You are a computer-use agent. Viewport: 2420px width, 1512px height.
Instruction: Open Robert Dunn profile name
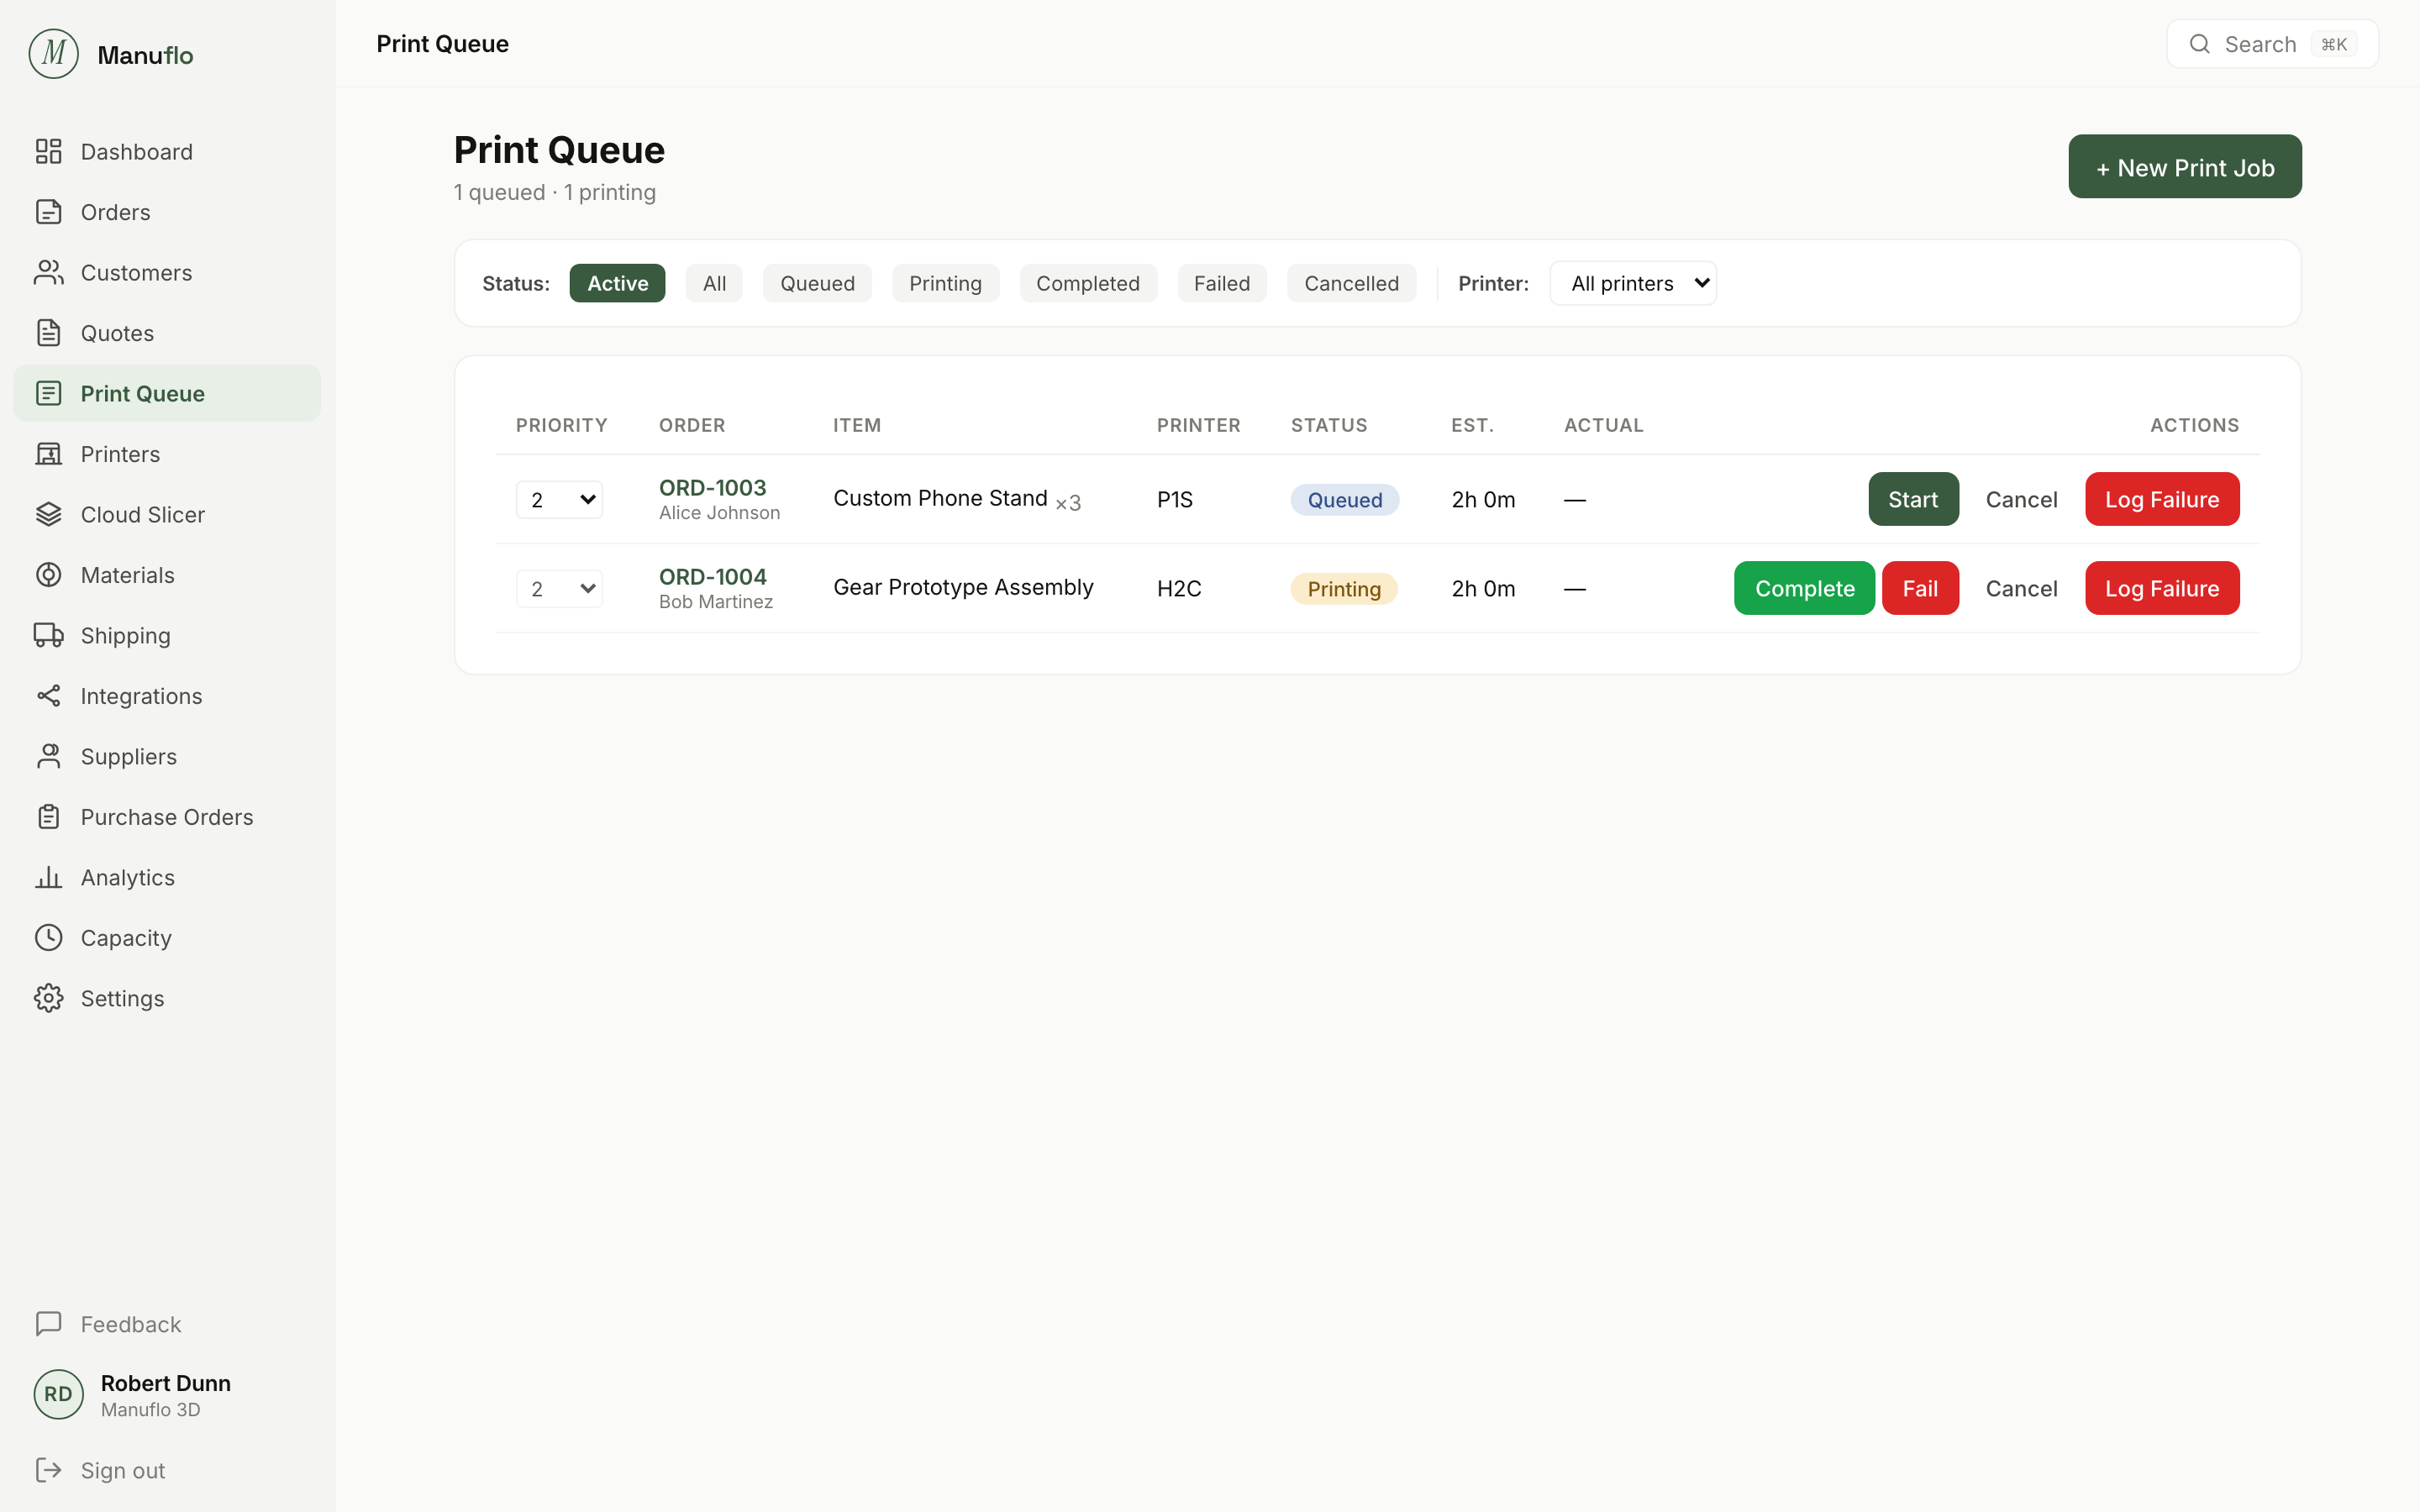pos(165,1383)
